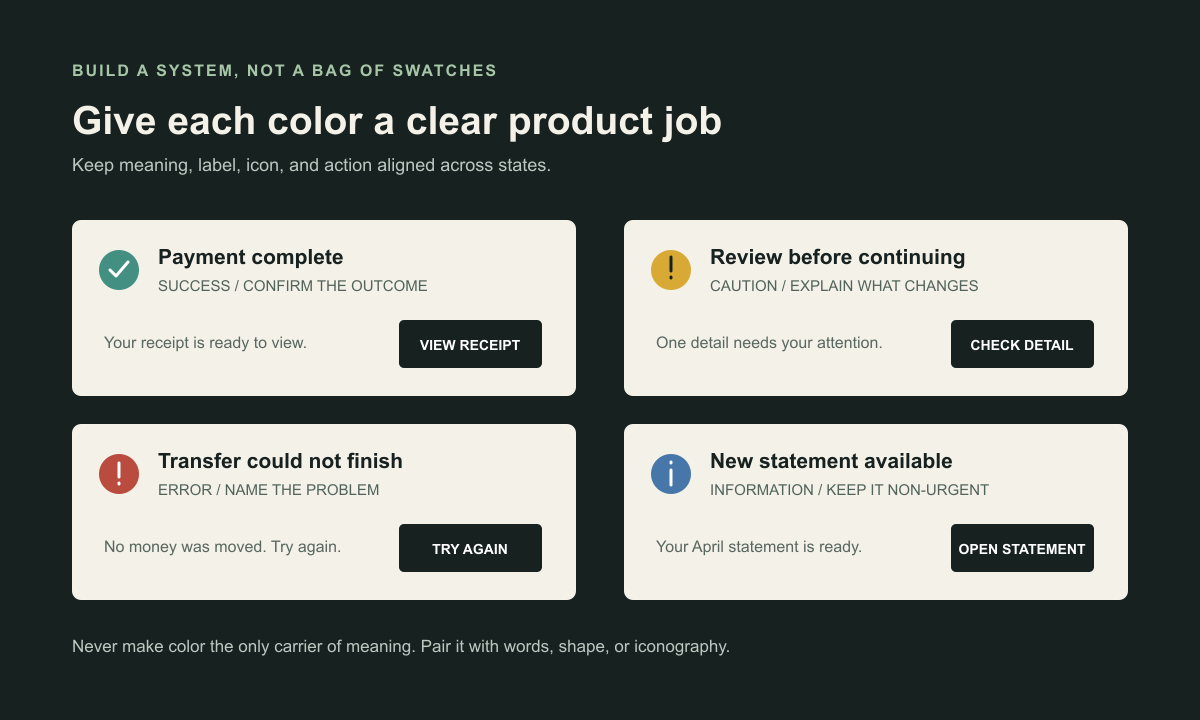Click 'INFORMATION / KEEP IT NON-URGENT' label
Screen dimensions: 1200x720
tap(849, 490)
